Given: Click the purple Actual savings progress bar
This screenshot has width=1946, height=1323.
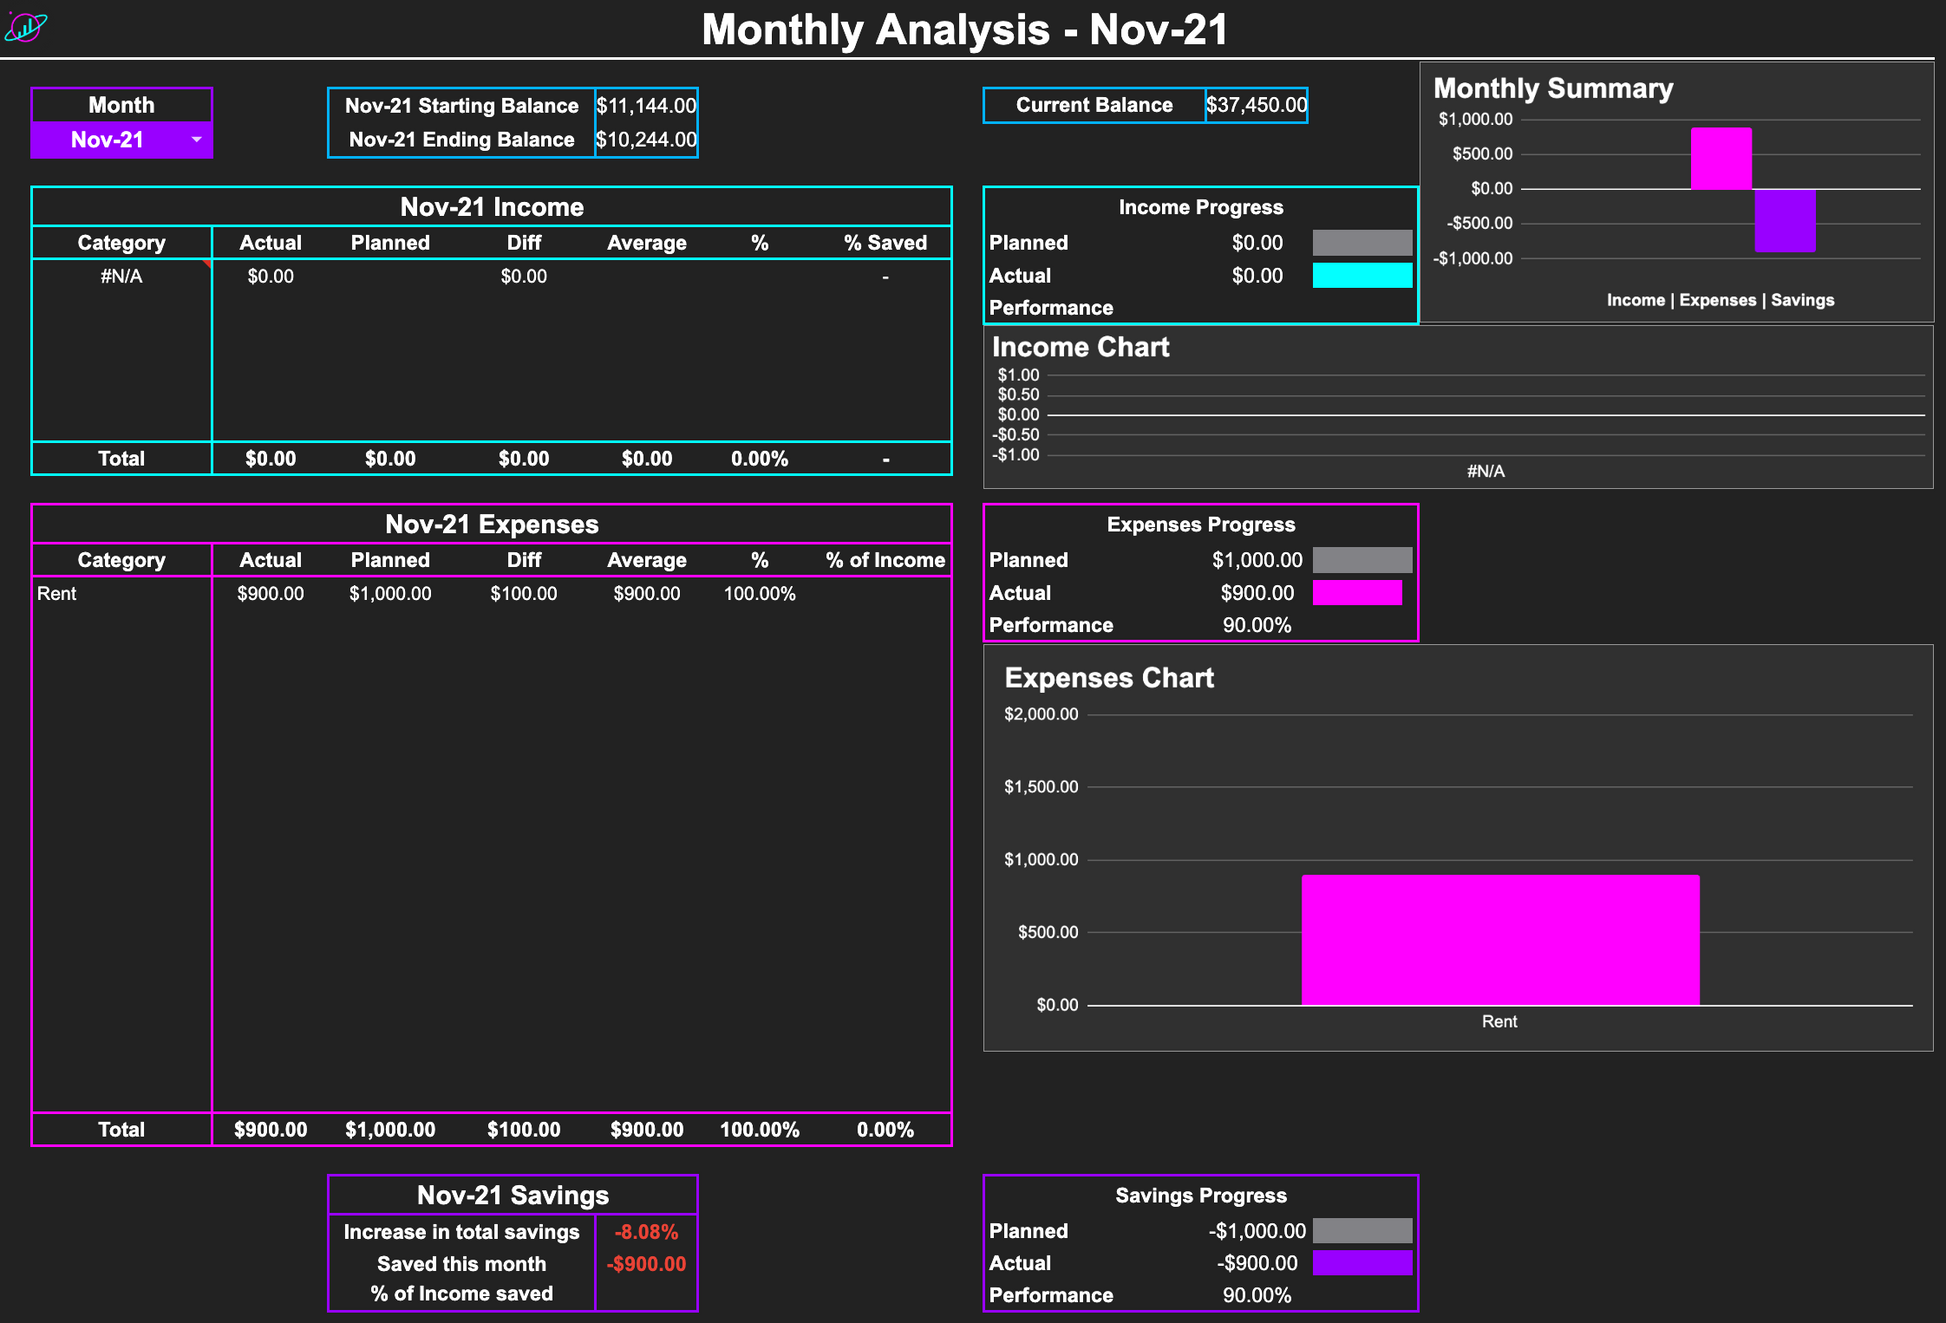Looking at the screenshot, I should click(1362, 1263).
